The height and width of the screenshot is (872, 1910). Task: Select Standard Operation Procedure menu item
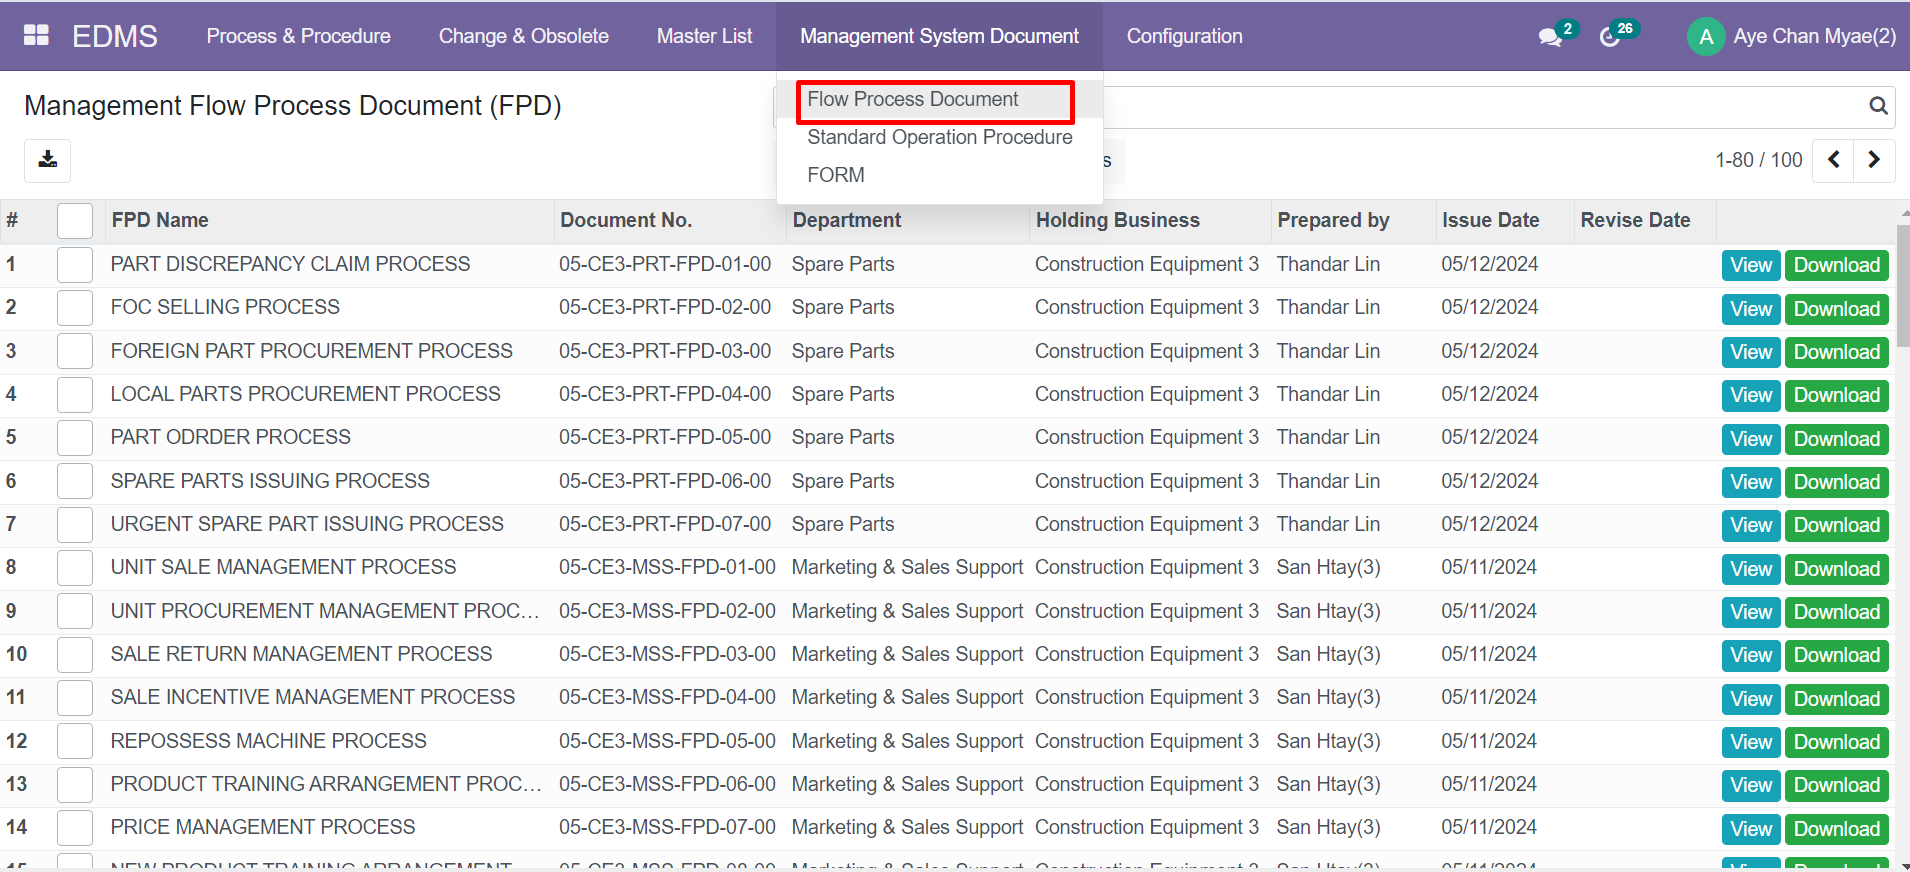[940, 137]
